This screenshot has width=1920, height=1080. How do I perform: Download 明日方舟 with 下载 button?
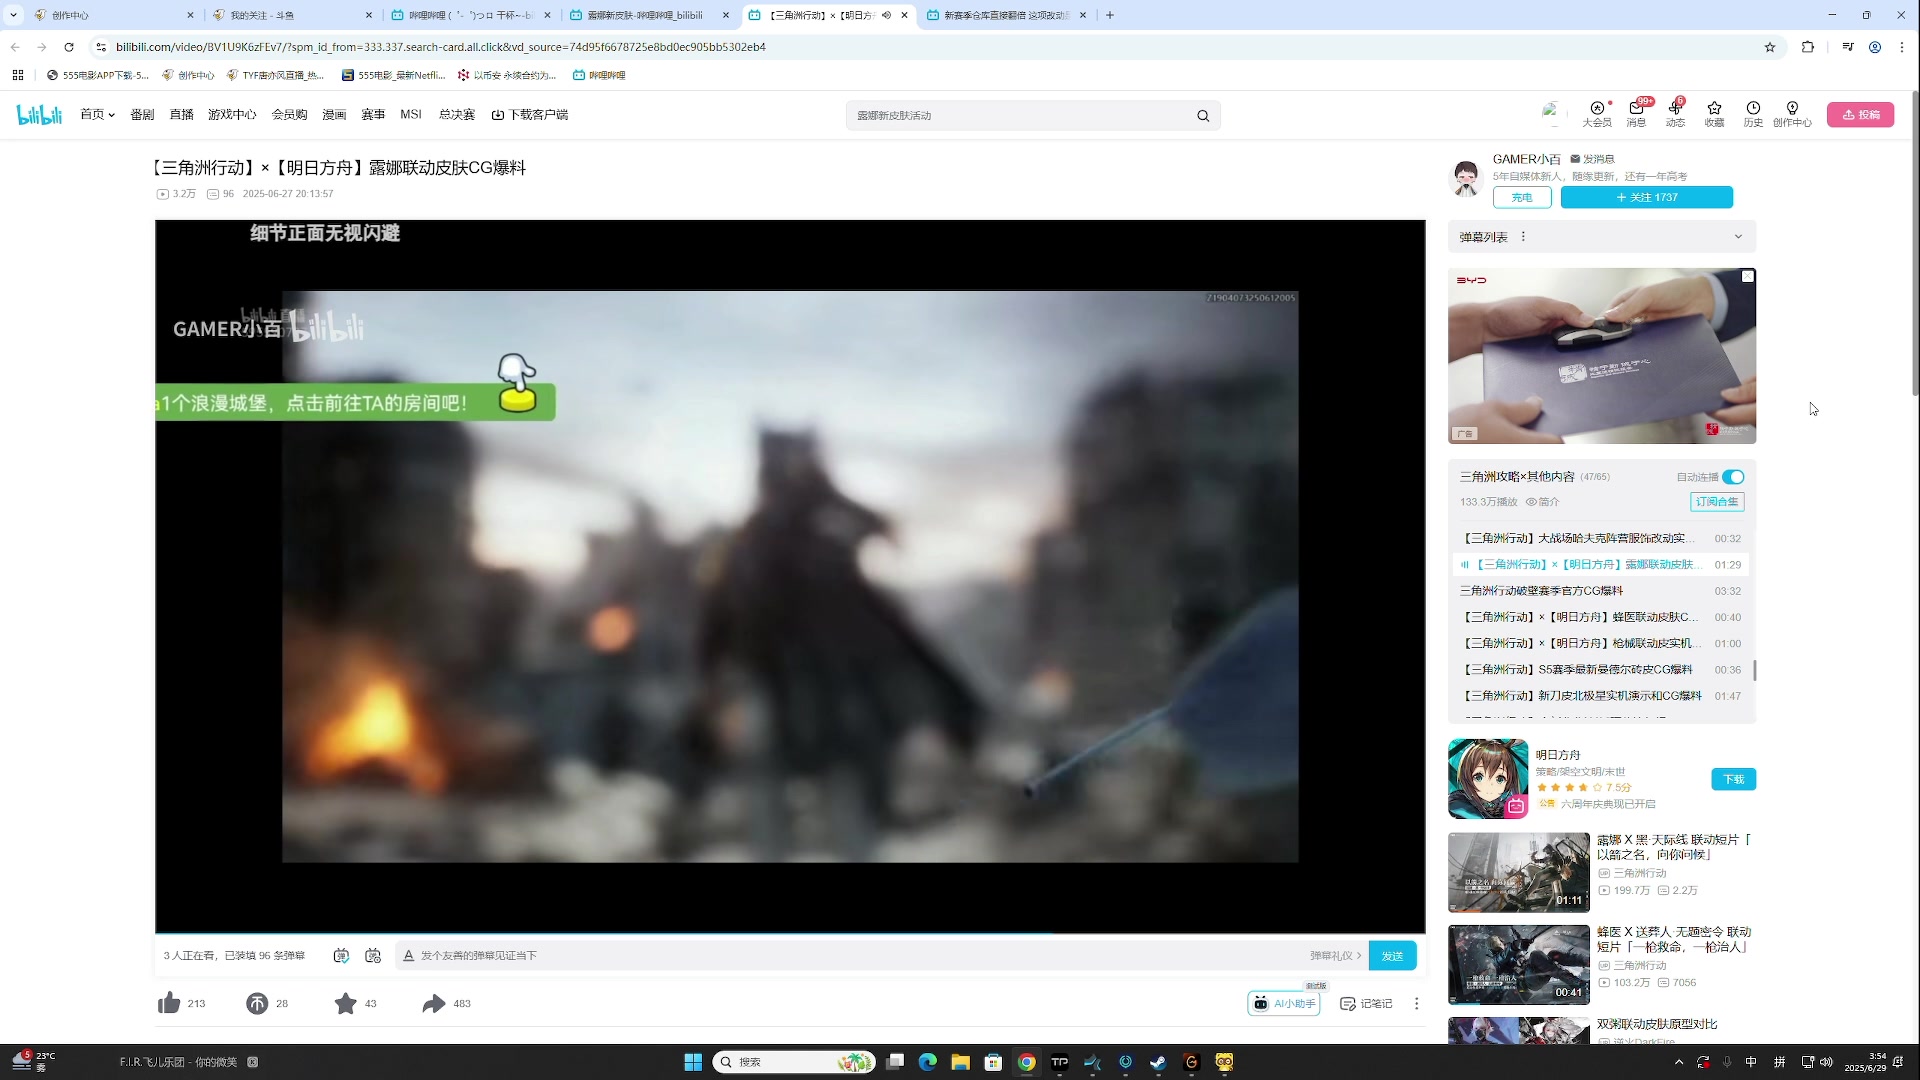click(x=1733, y=779)
